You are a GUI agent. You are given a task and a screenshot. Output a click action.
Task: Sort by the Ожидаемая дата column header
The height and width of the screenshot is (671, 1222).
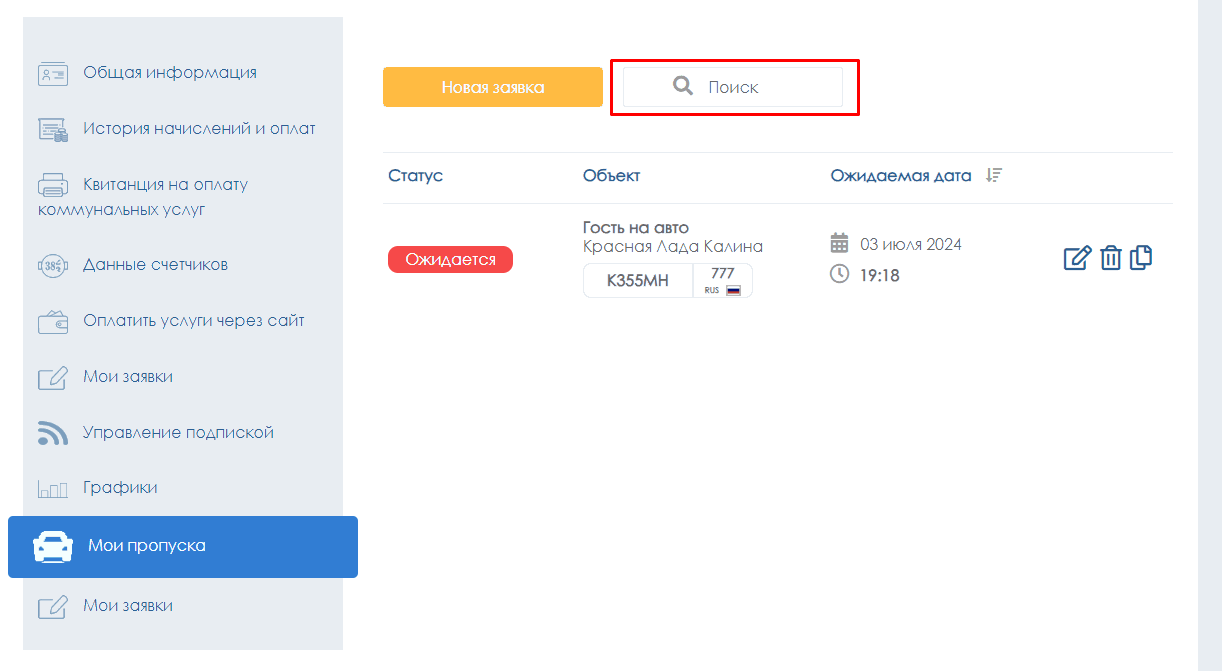[x=900, y=175]
